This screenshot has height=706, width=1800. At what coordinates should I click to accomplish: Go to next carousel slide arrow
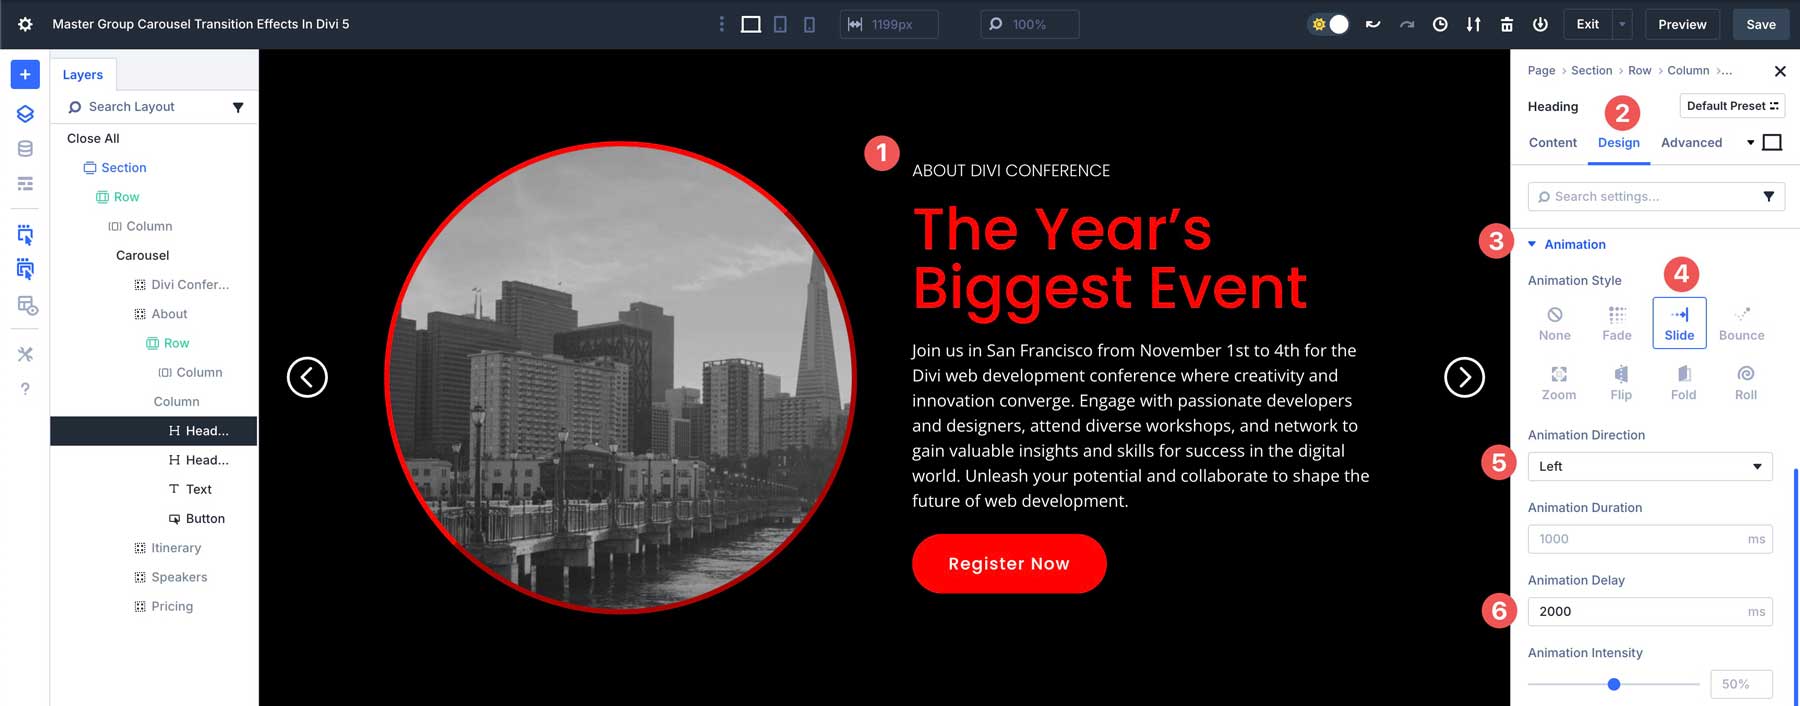pyautogui.click(x=1464, y=377)
